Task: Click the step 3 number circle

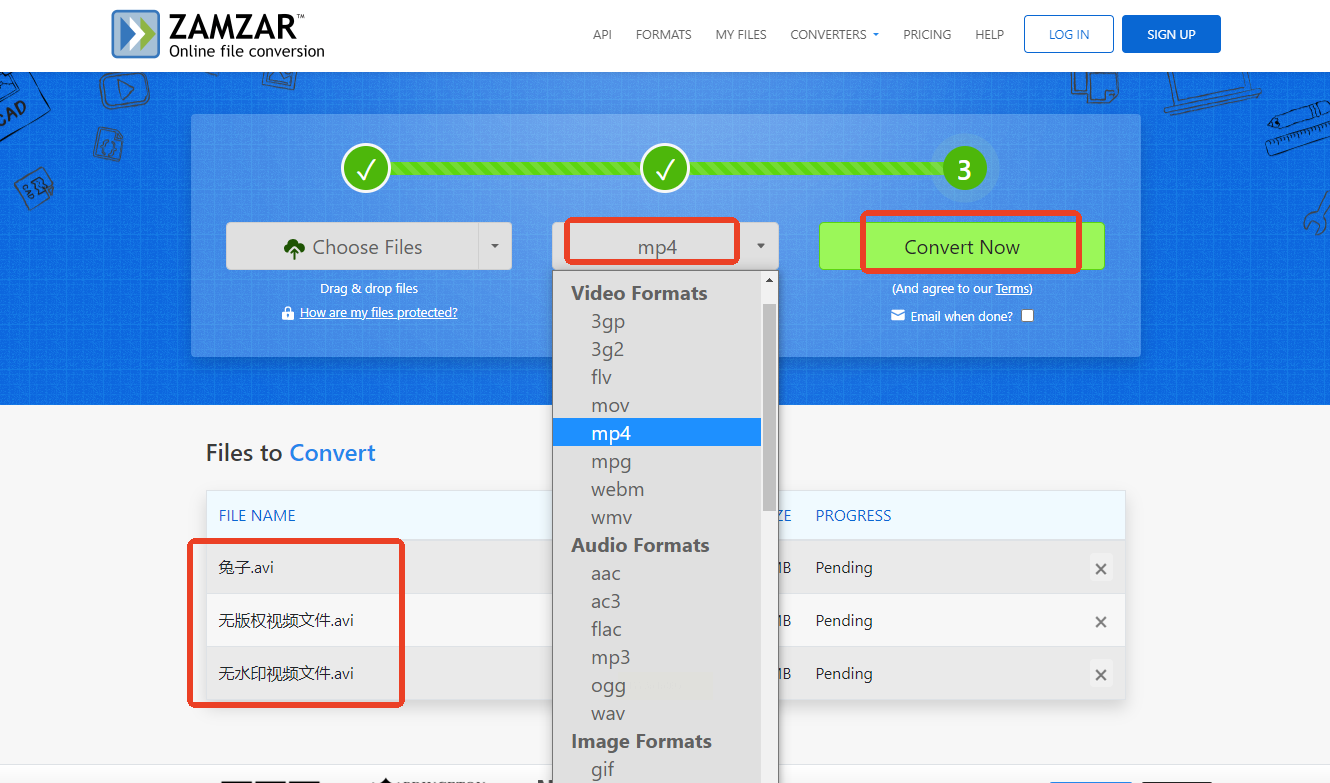Action: click(x=964, y=169)
